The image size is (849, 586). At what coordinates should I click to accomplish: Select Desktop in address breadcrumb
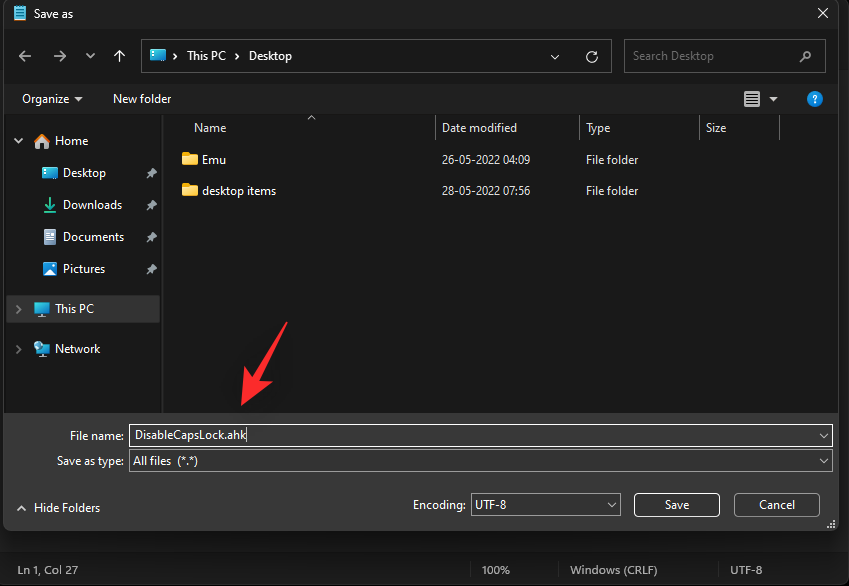coord(270,56)
